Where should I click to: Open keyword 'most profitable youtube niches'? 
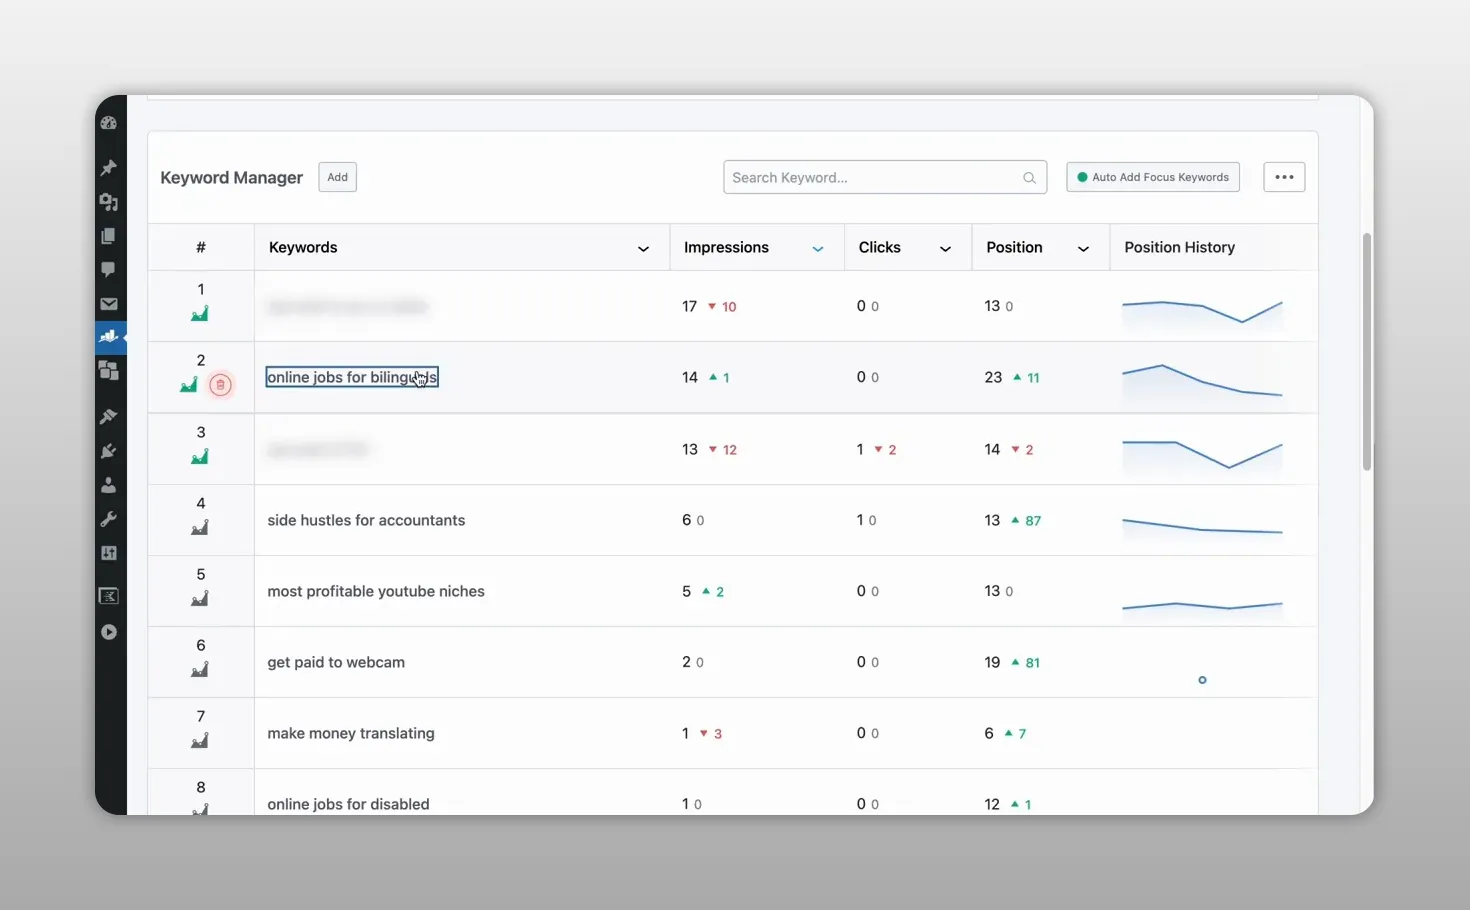376,591
